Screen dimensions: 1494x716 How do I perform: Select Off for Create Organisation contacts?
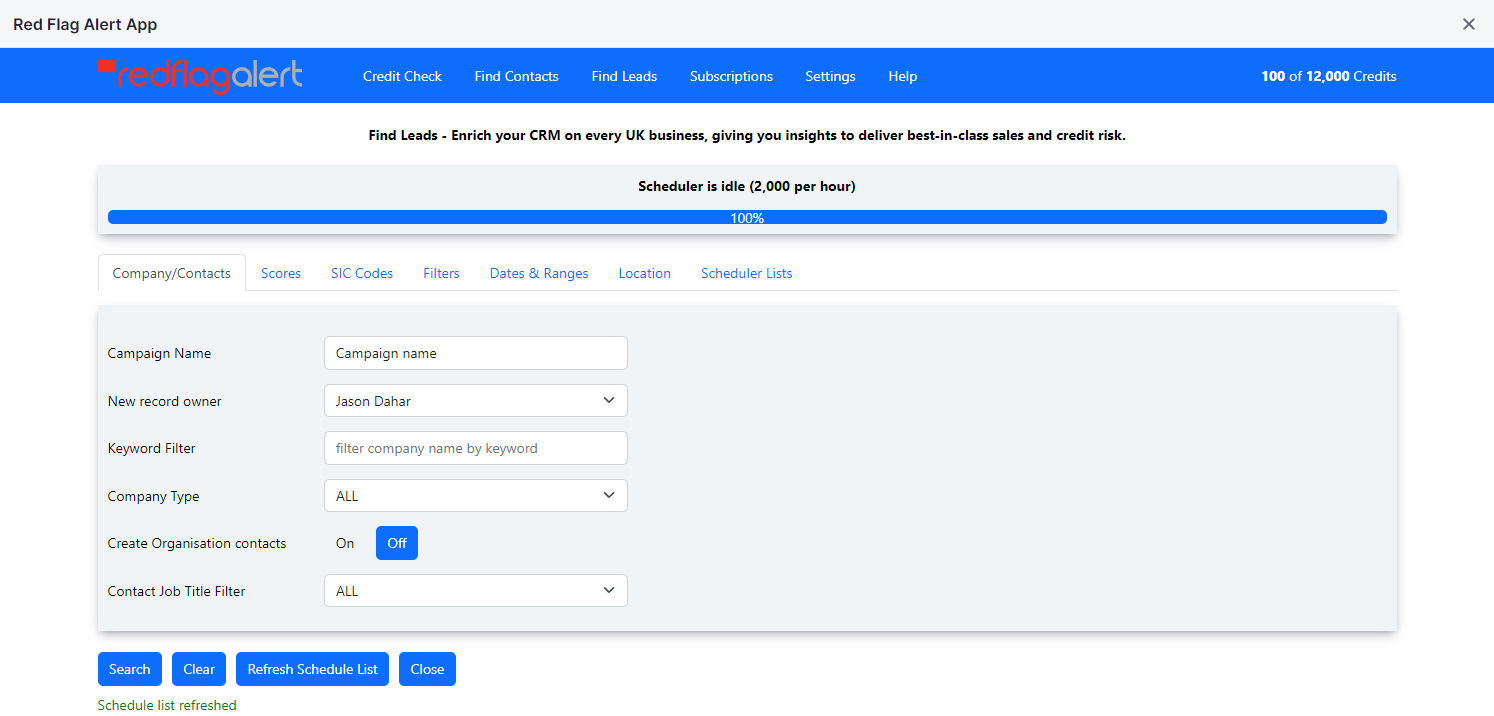click(x=397, y=543)
